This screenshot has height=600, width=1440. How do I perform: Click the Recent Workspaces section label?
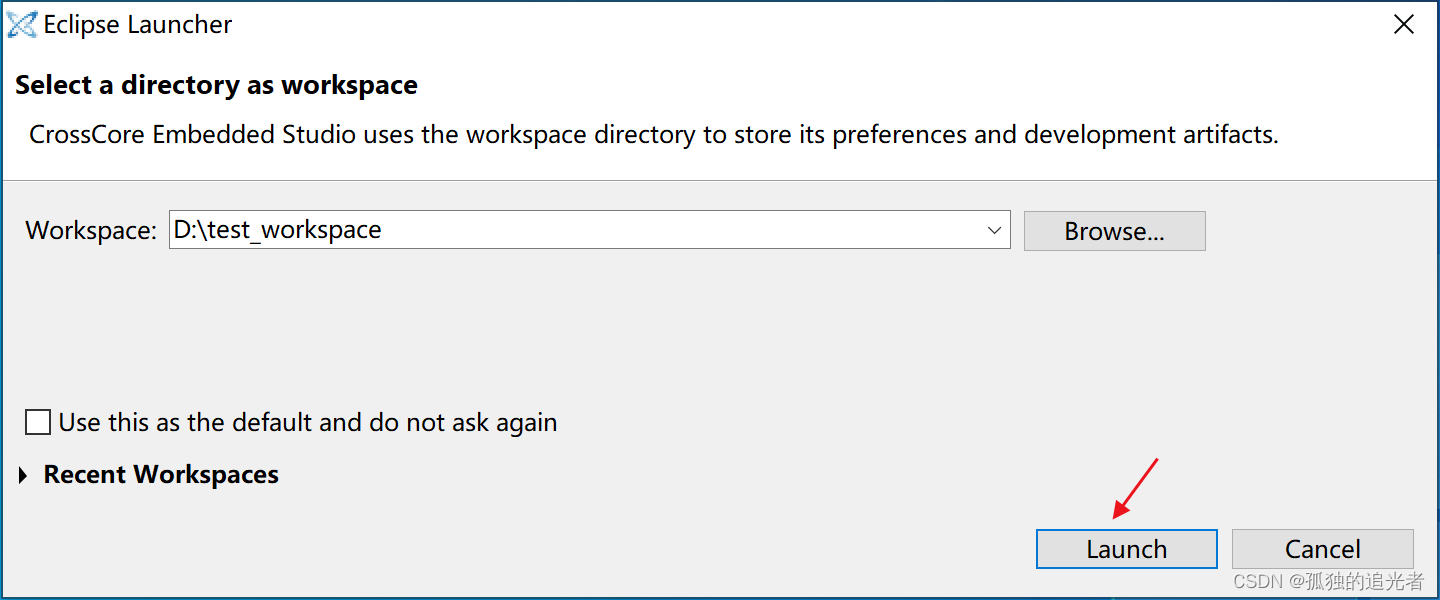click(x=161, y=475)
